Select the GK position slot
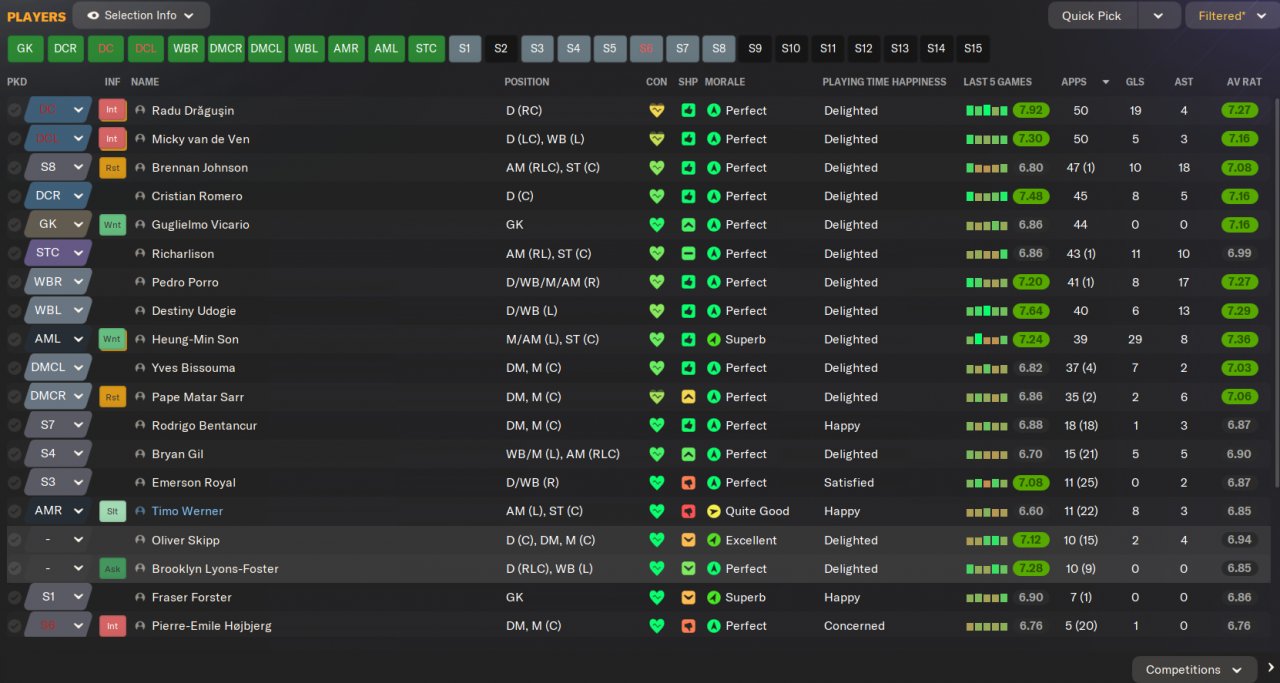Screen dimensions: 1280x683 (26, 48)
